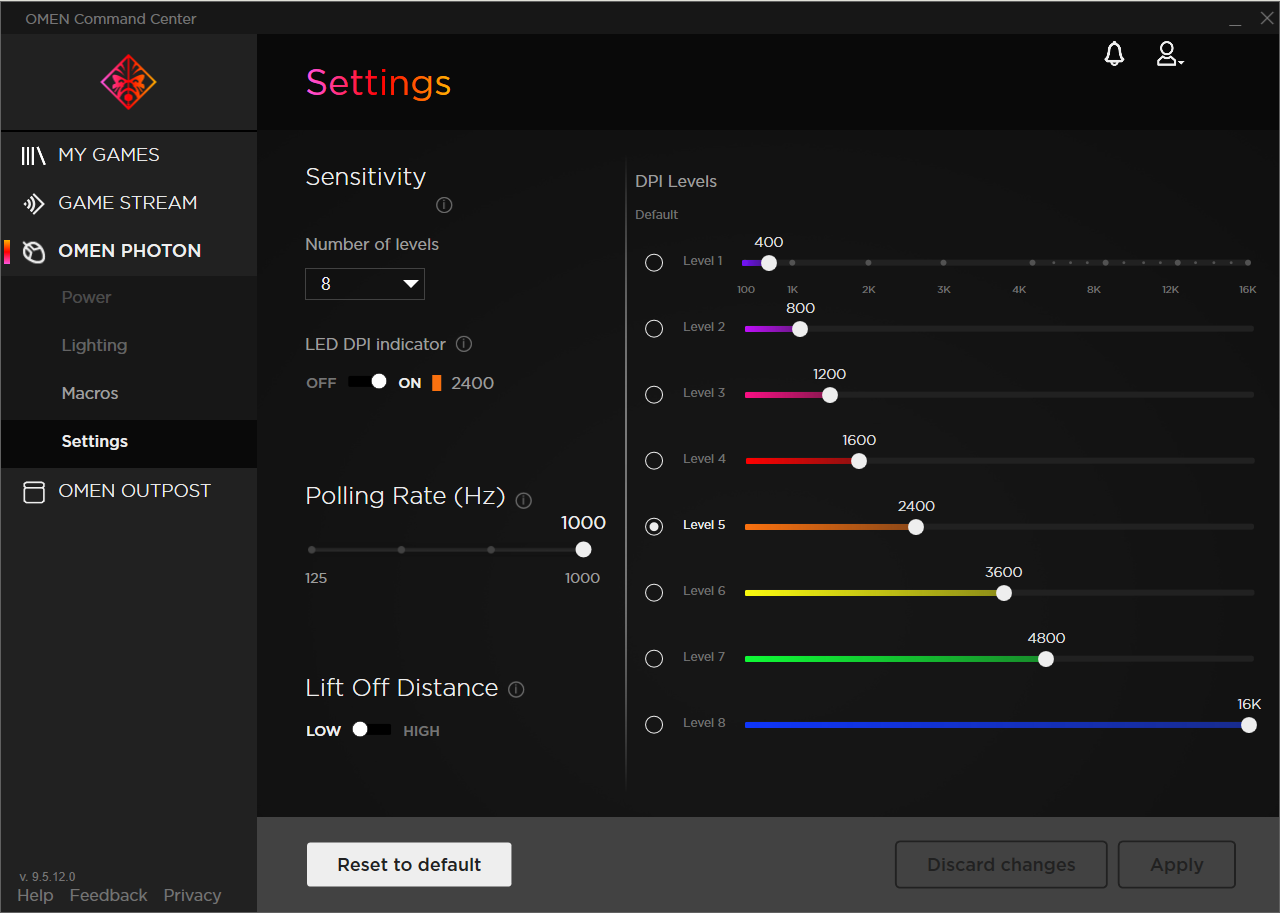Click Level 5 DPI slider handle at 2400
The height and width of the screenshot is (913, 1280).
click(x=916, y=527)
